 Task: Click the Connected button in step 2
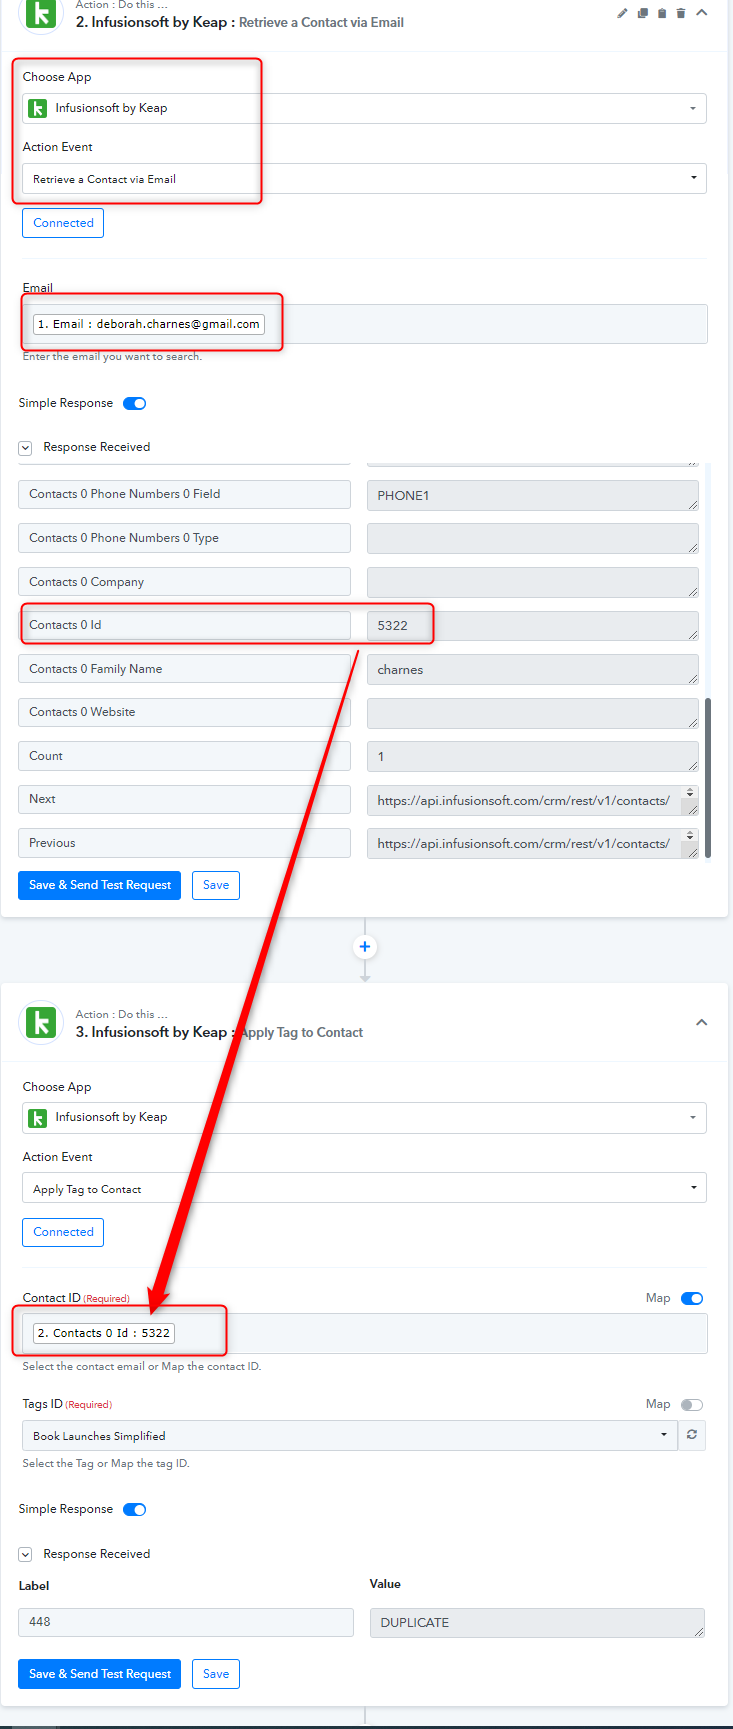63,223
